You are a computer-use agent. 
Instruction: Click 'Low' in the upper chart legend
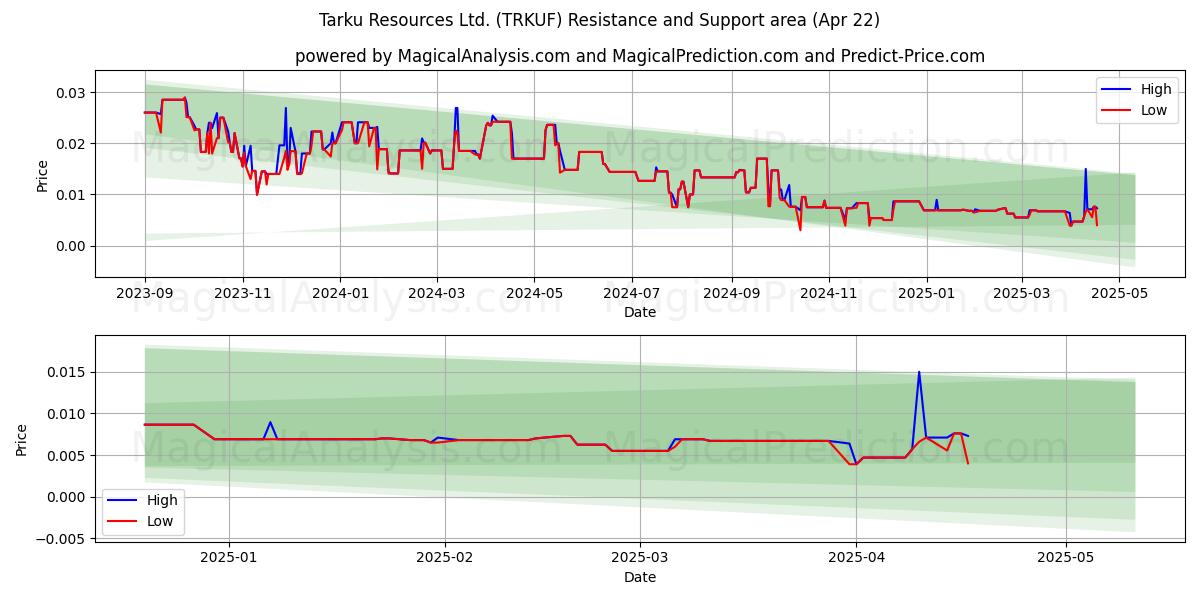[1154, 110]
